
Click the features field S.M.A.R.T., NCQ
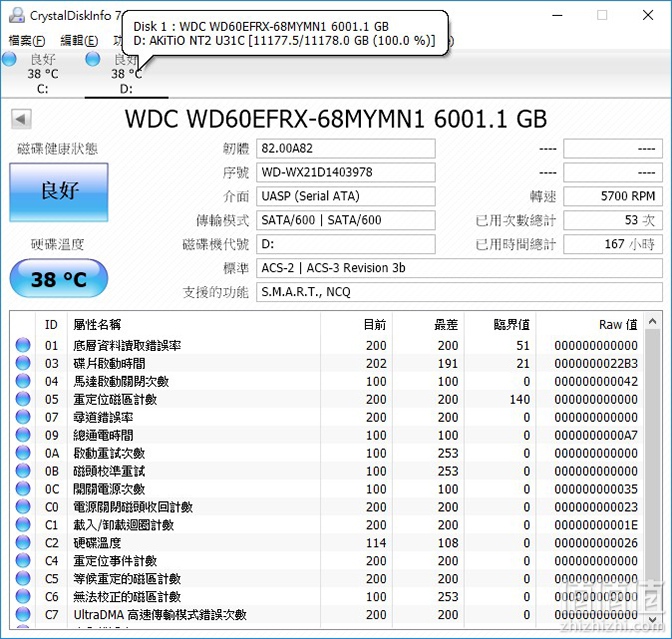coord(459,292)
